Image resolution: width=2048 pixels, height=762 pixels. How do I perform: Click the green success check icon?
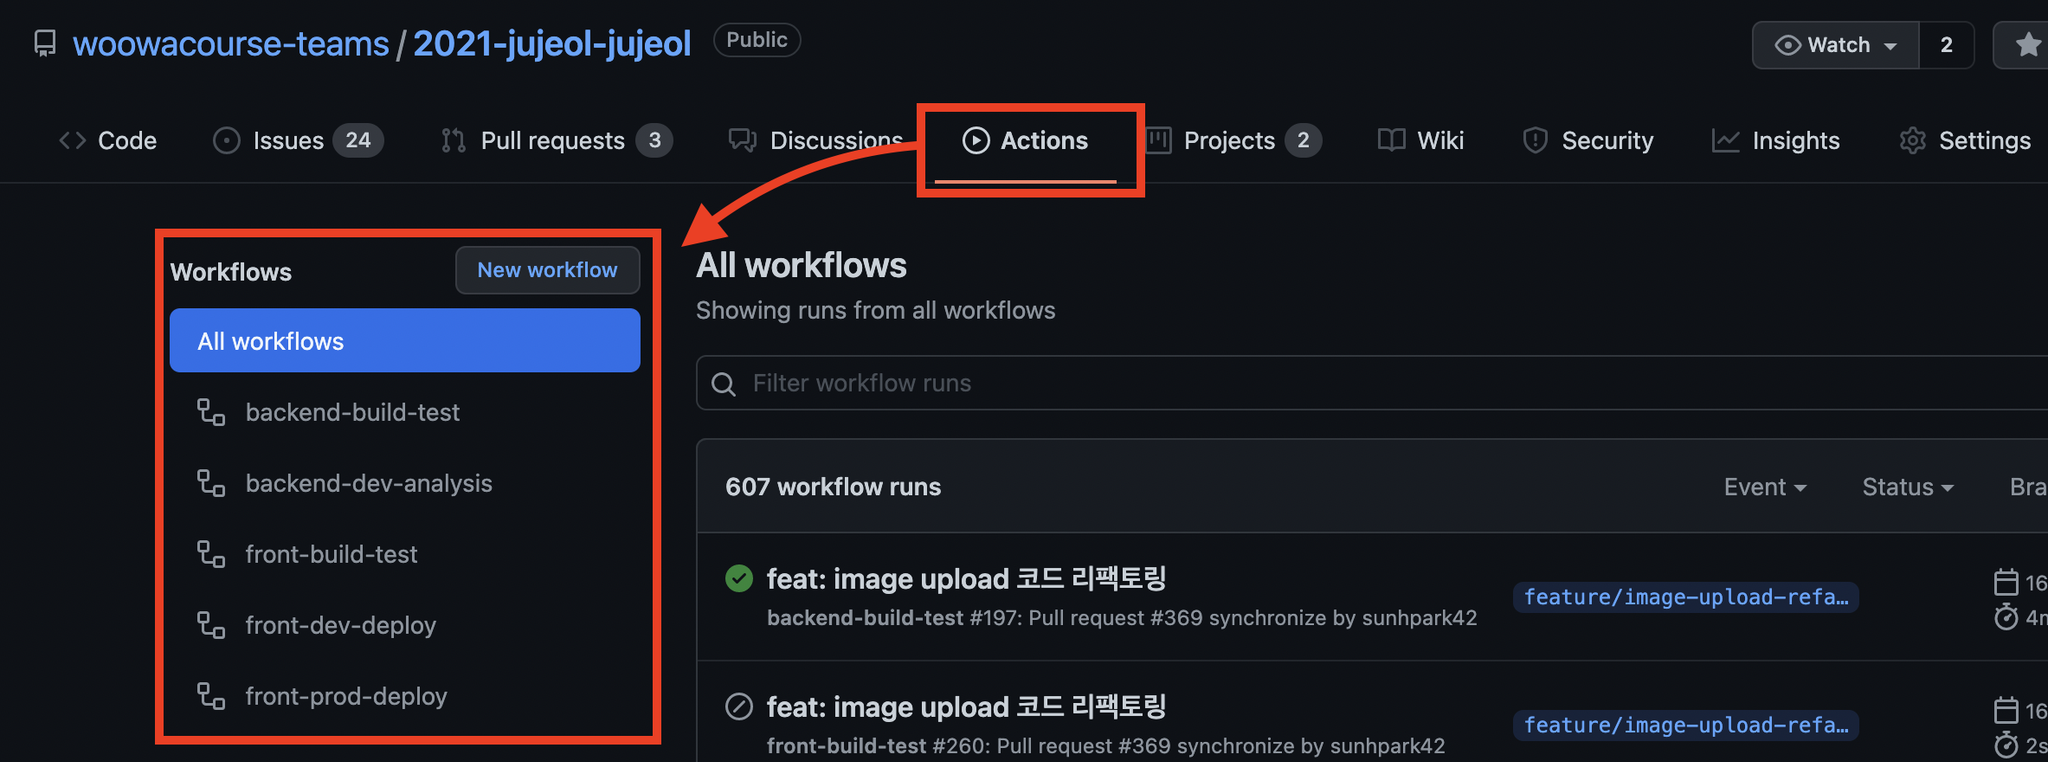point(739,579)
